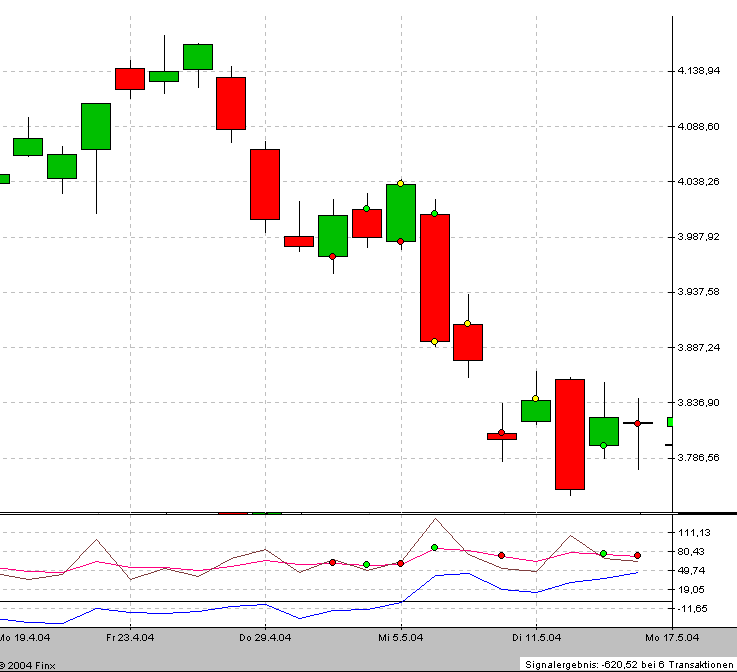Click the red candle on the Do 29.4.04 gridline
Viewport: 737px width, 672px height.
click(265, 184)
